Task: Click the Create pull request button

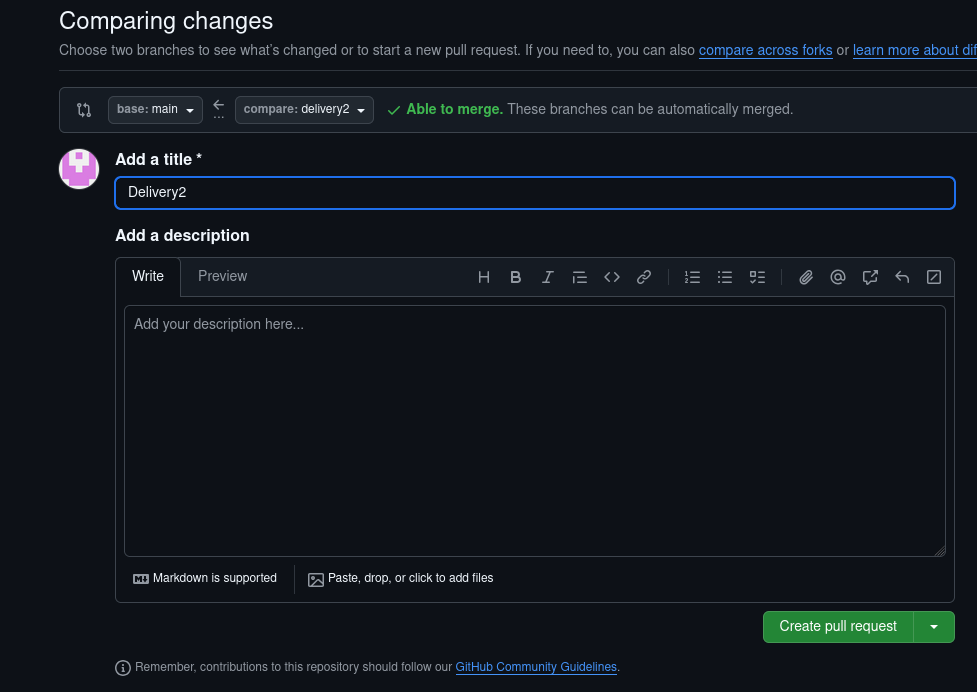Action: tap(837, 626)
